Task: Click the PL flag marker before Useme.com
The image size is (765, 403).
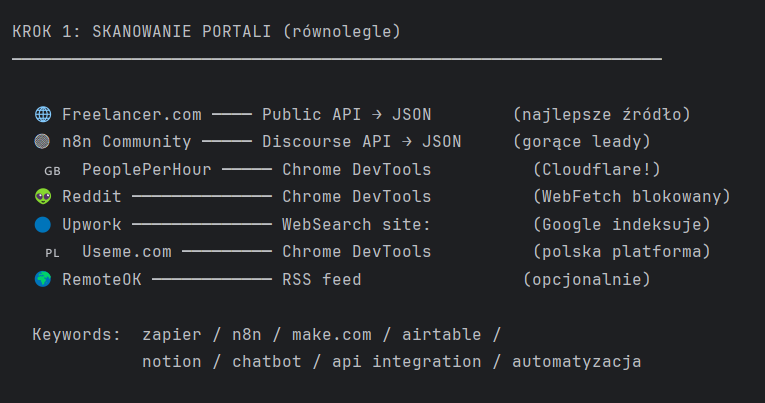Action: click(x=52, y=252)
